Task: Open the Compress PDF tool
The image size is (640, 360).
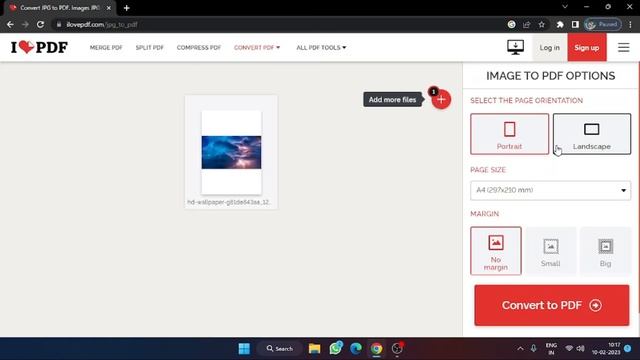Action: (x=199, y=48)
